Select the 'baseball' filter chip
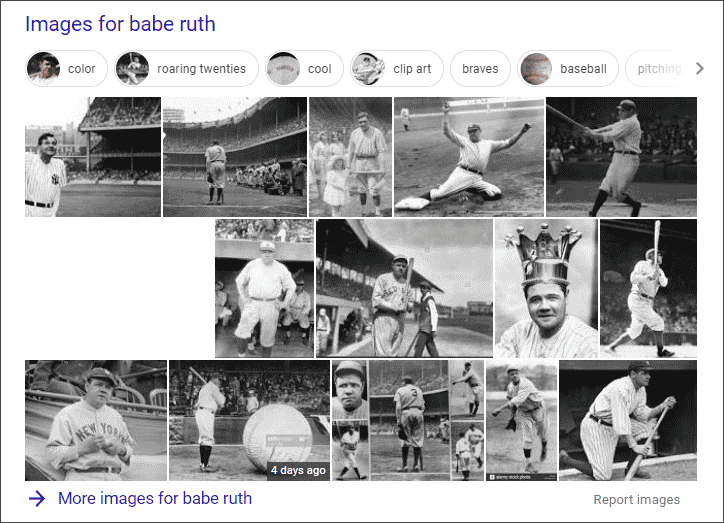This screenshot has width=724, height=523. [567, 68]
